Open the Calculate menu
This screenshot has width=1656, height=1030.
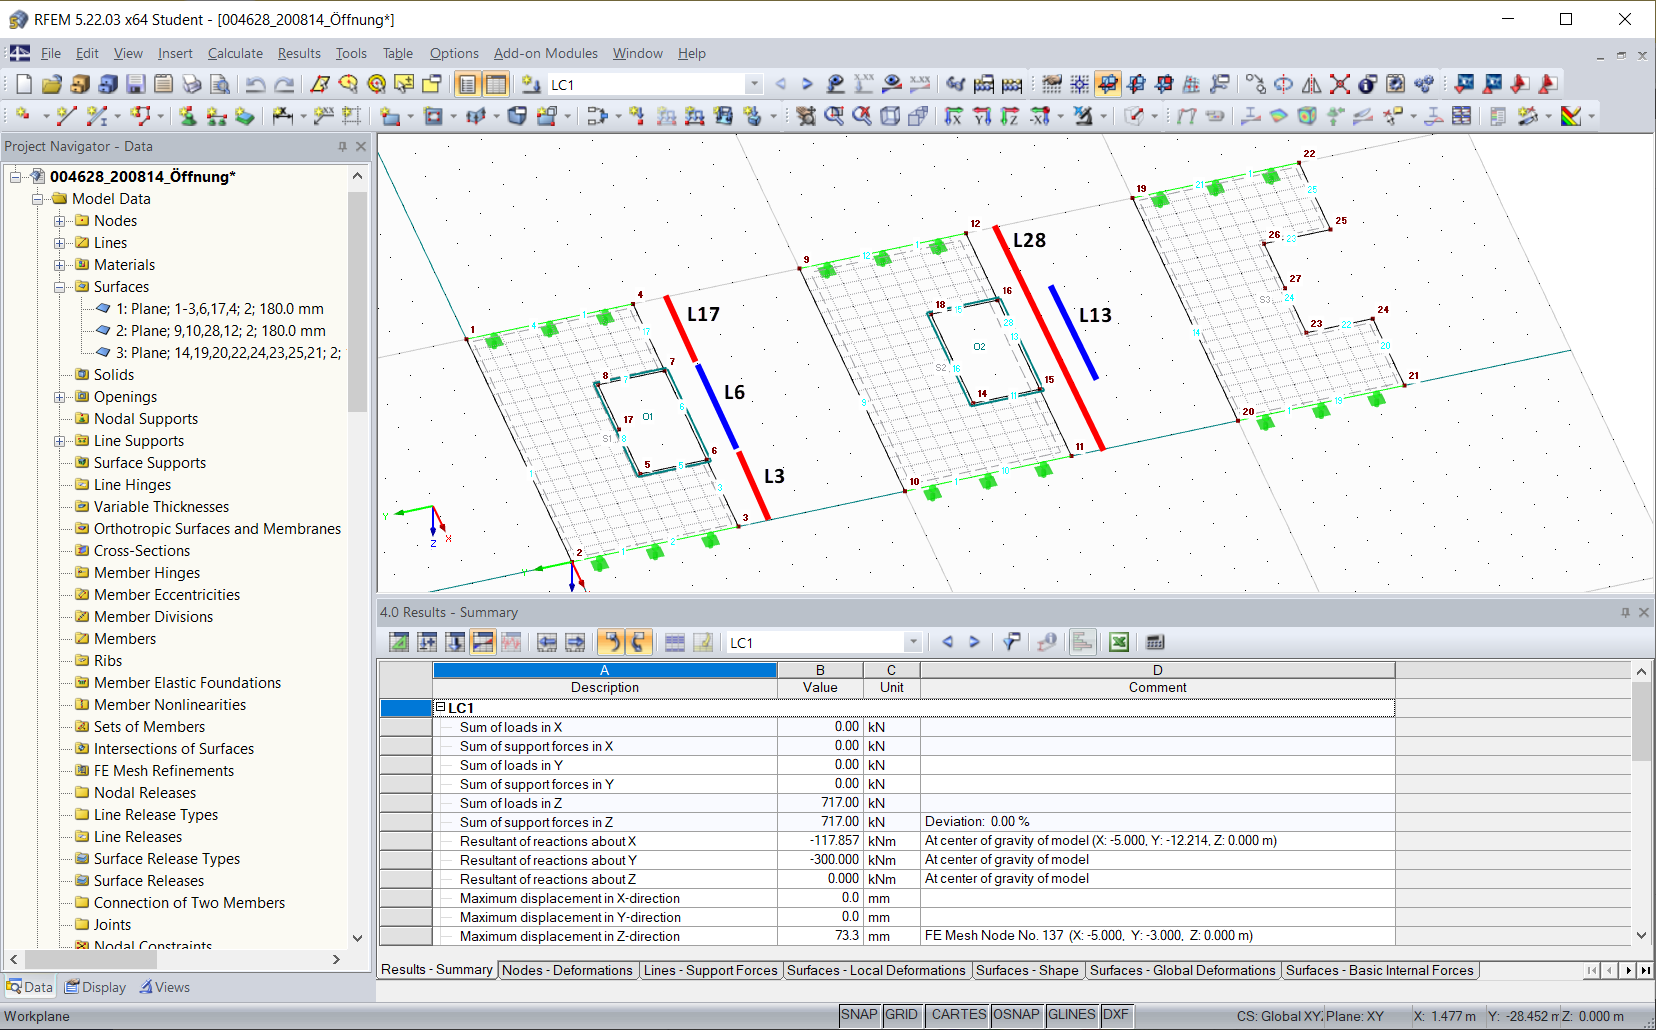235,53
